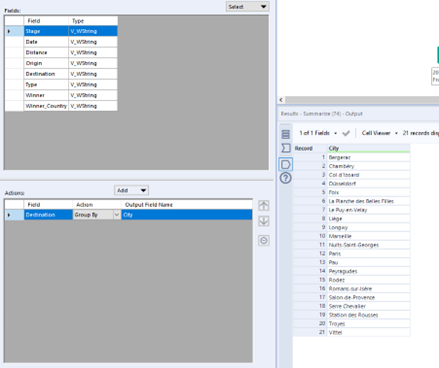Click the remove action minus icon

[264, 240]
